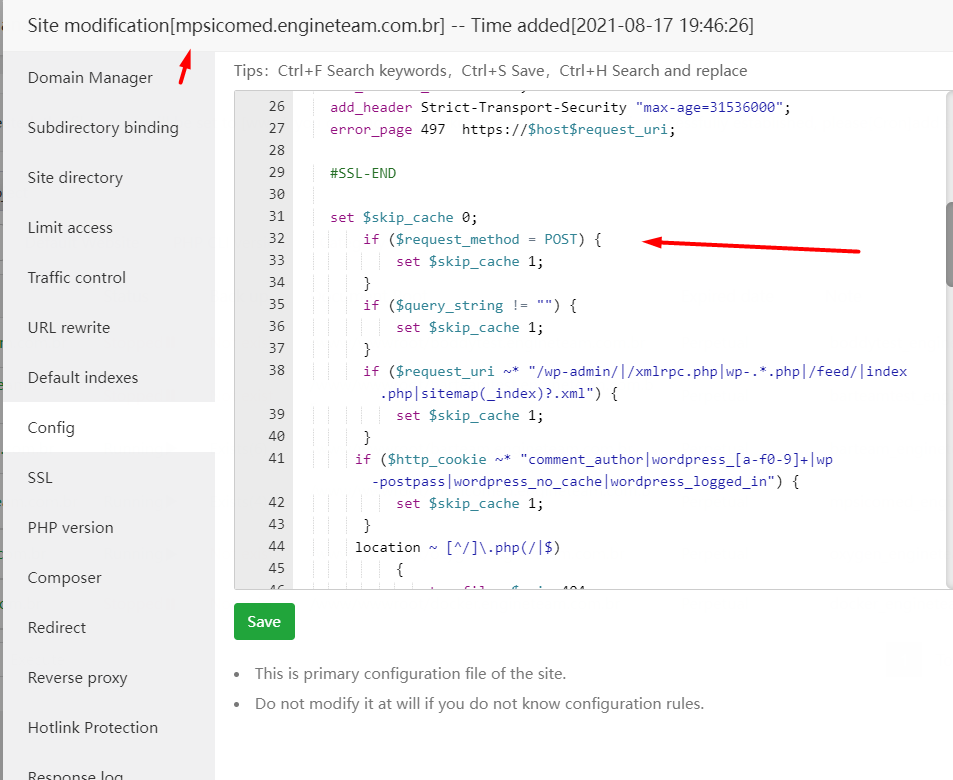The height and width of the screenshot is (780, 953).
Task: Open the Composer section
Action: pyautogui.click(x=64, y=578)
